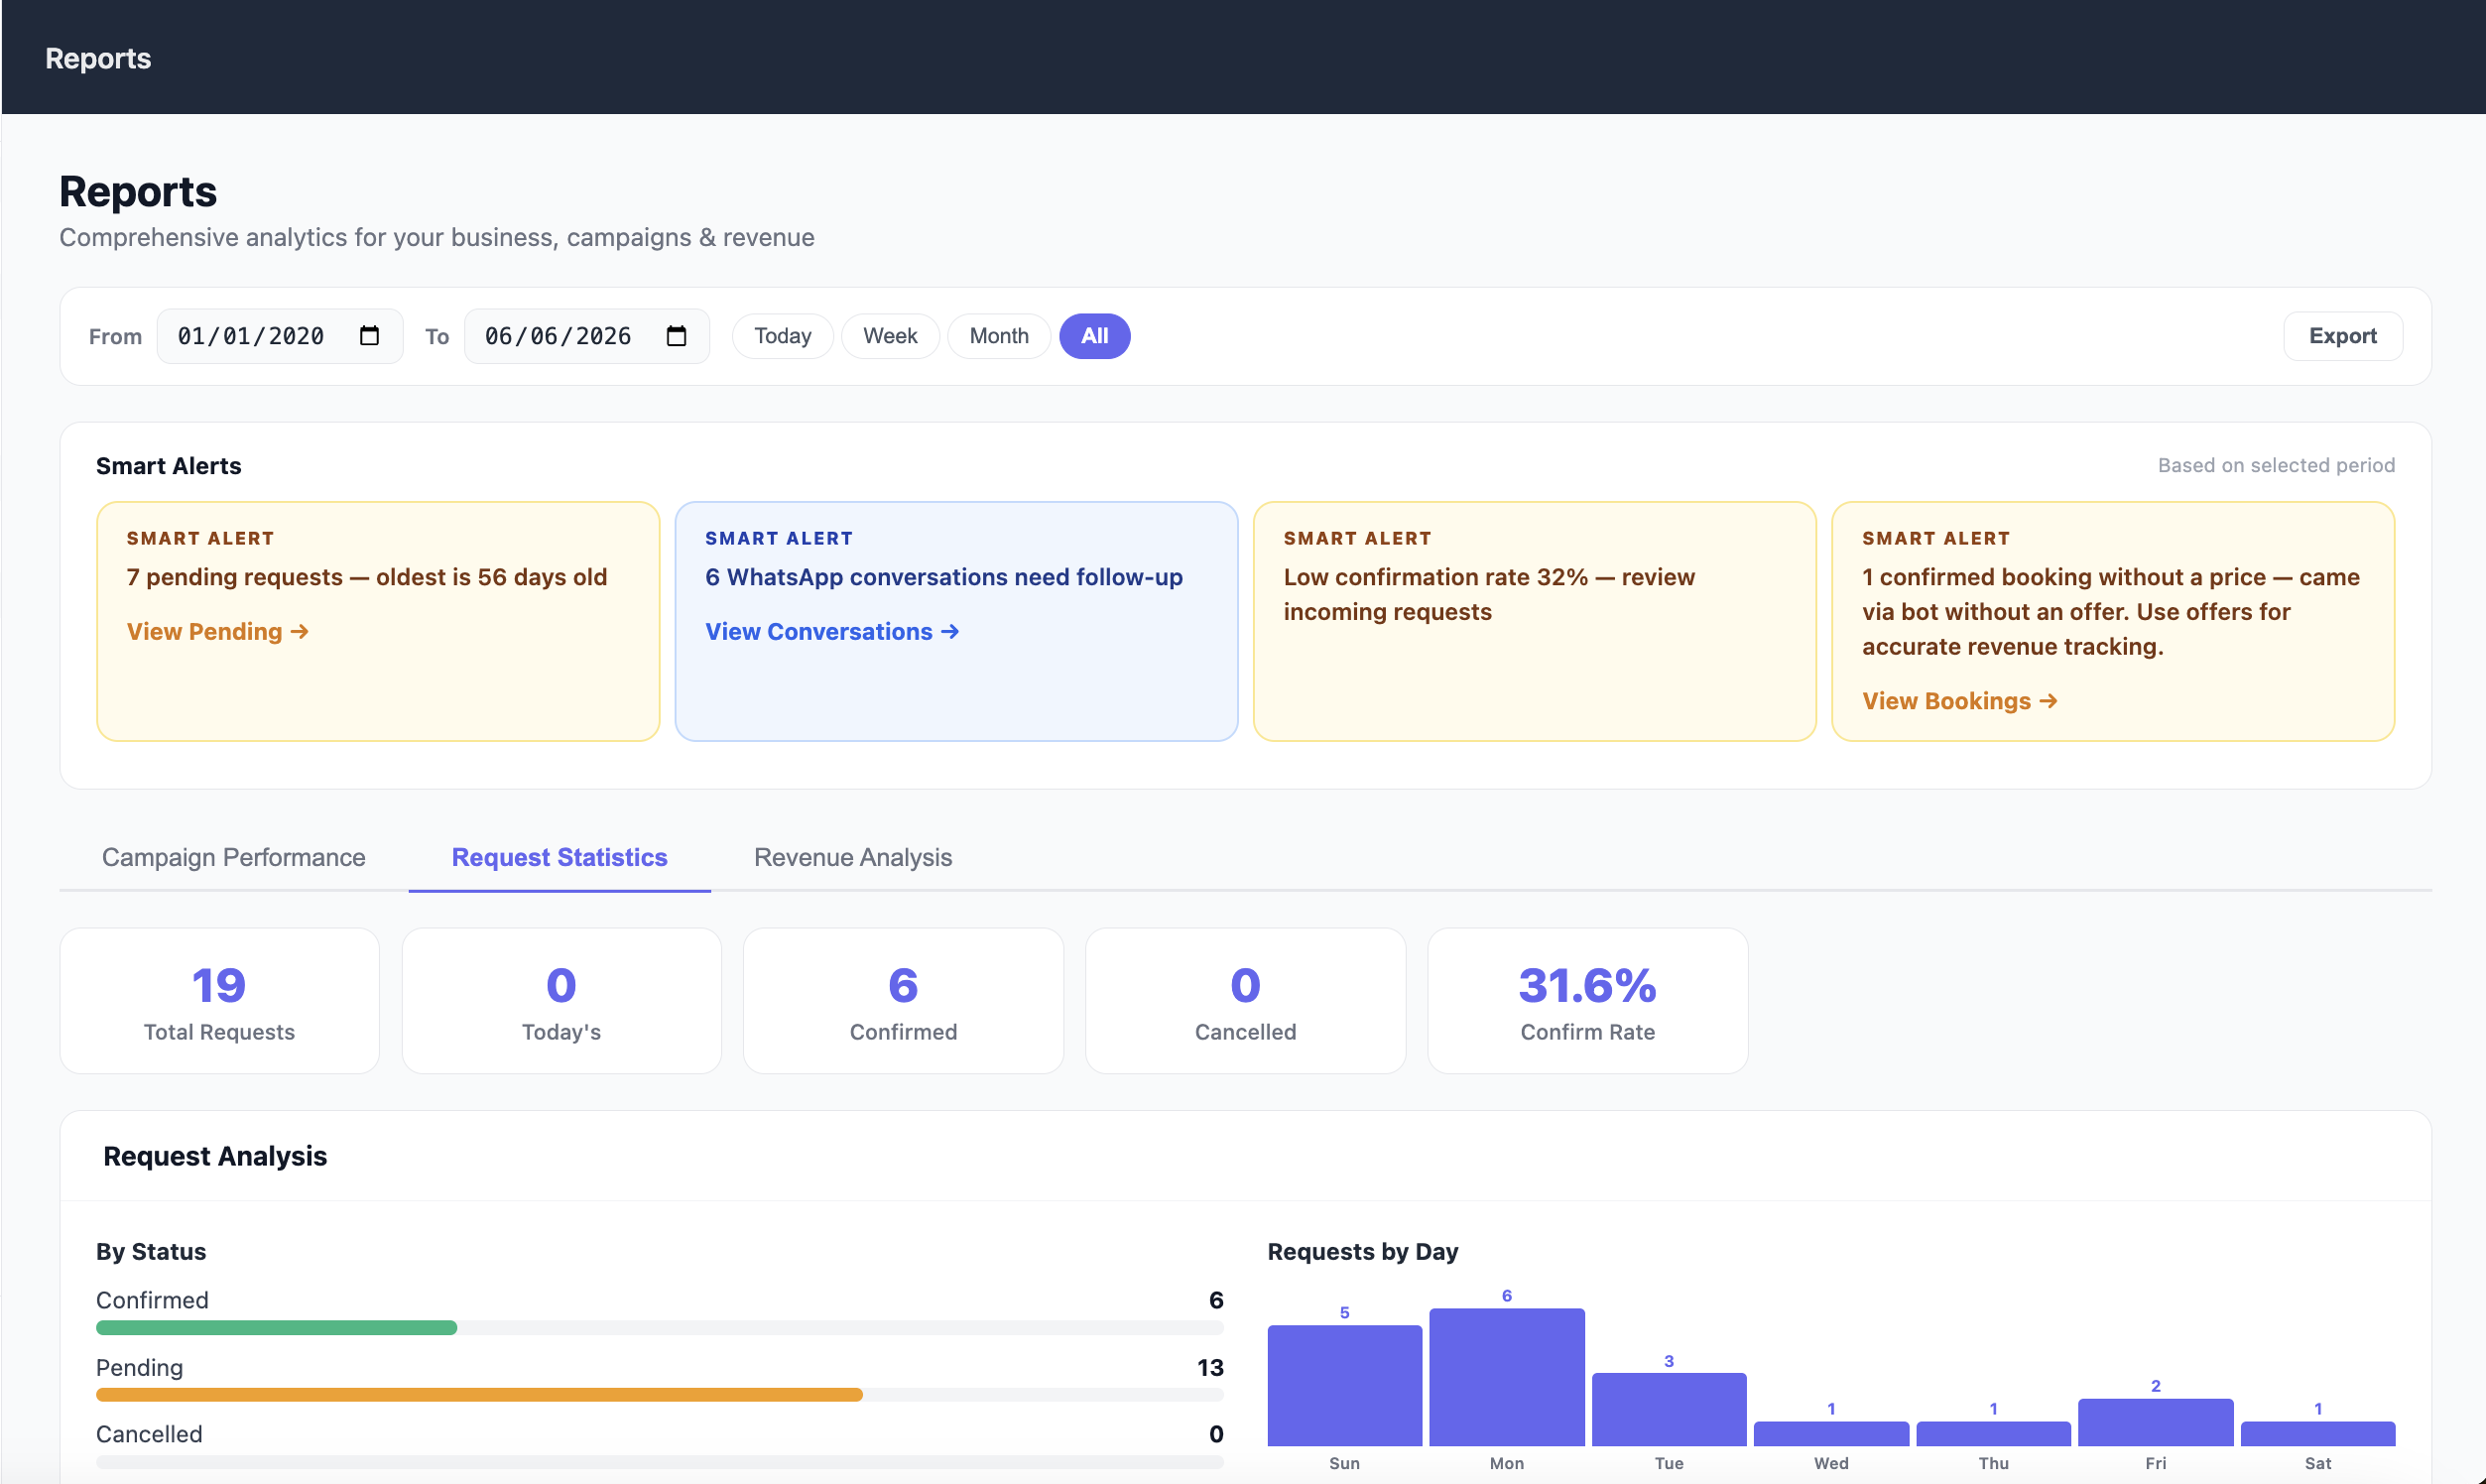The width and height of the screenshot is (2486, 1484).
Task: Click the orange Pending status progress bar
Action: 479,1395
